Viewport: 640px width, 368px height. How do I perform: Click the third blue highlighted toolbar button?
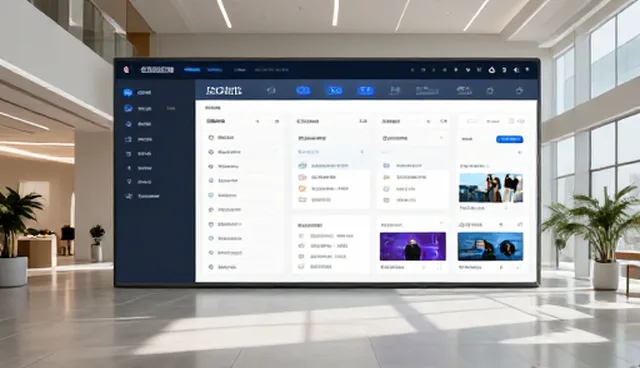click(365, 91)
